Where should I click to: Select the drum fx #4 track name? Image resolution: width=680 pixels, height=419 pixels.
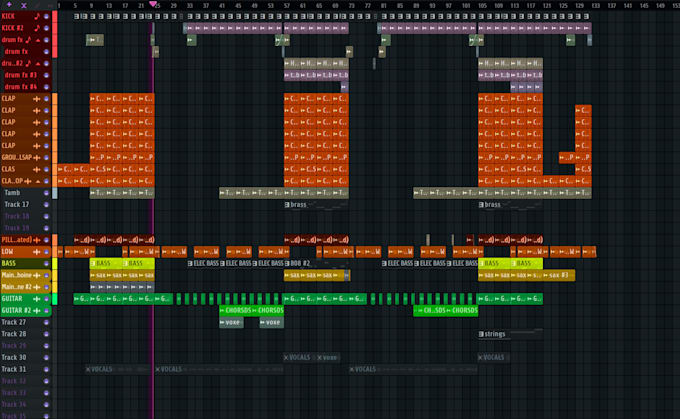[x=21, y=87]
